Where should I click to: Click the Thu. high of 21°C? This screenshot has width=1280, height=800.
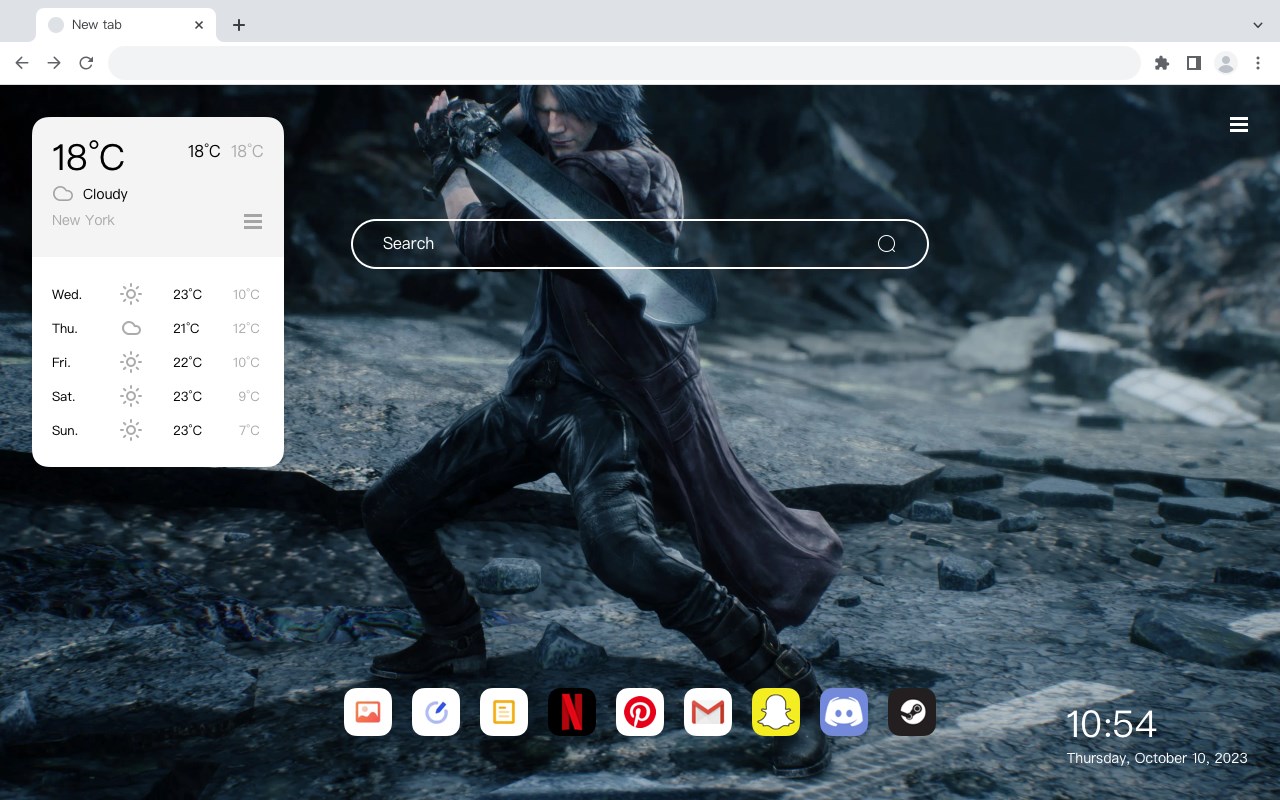pyautogui.click(x=186, y=328)
